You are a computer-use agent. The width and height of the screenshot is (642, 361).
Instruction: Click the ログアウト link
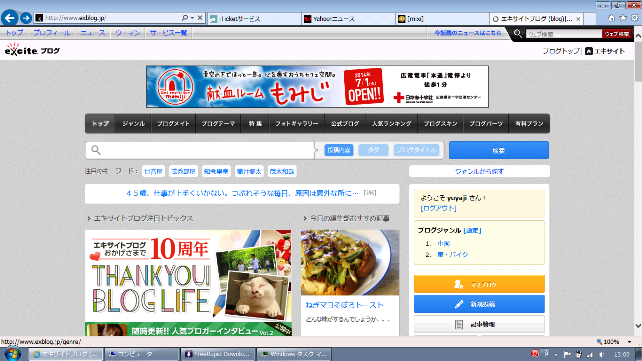[439, 208]
